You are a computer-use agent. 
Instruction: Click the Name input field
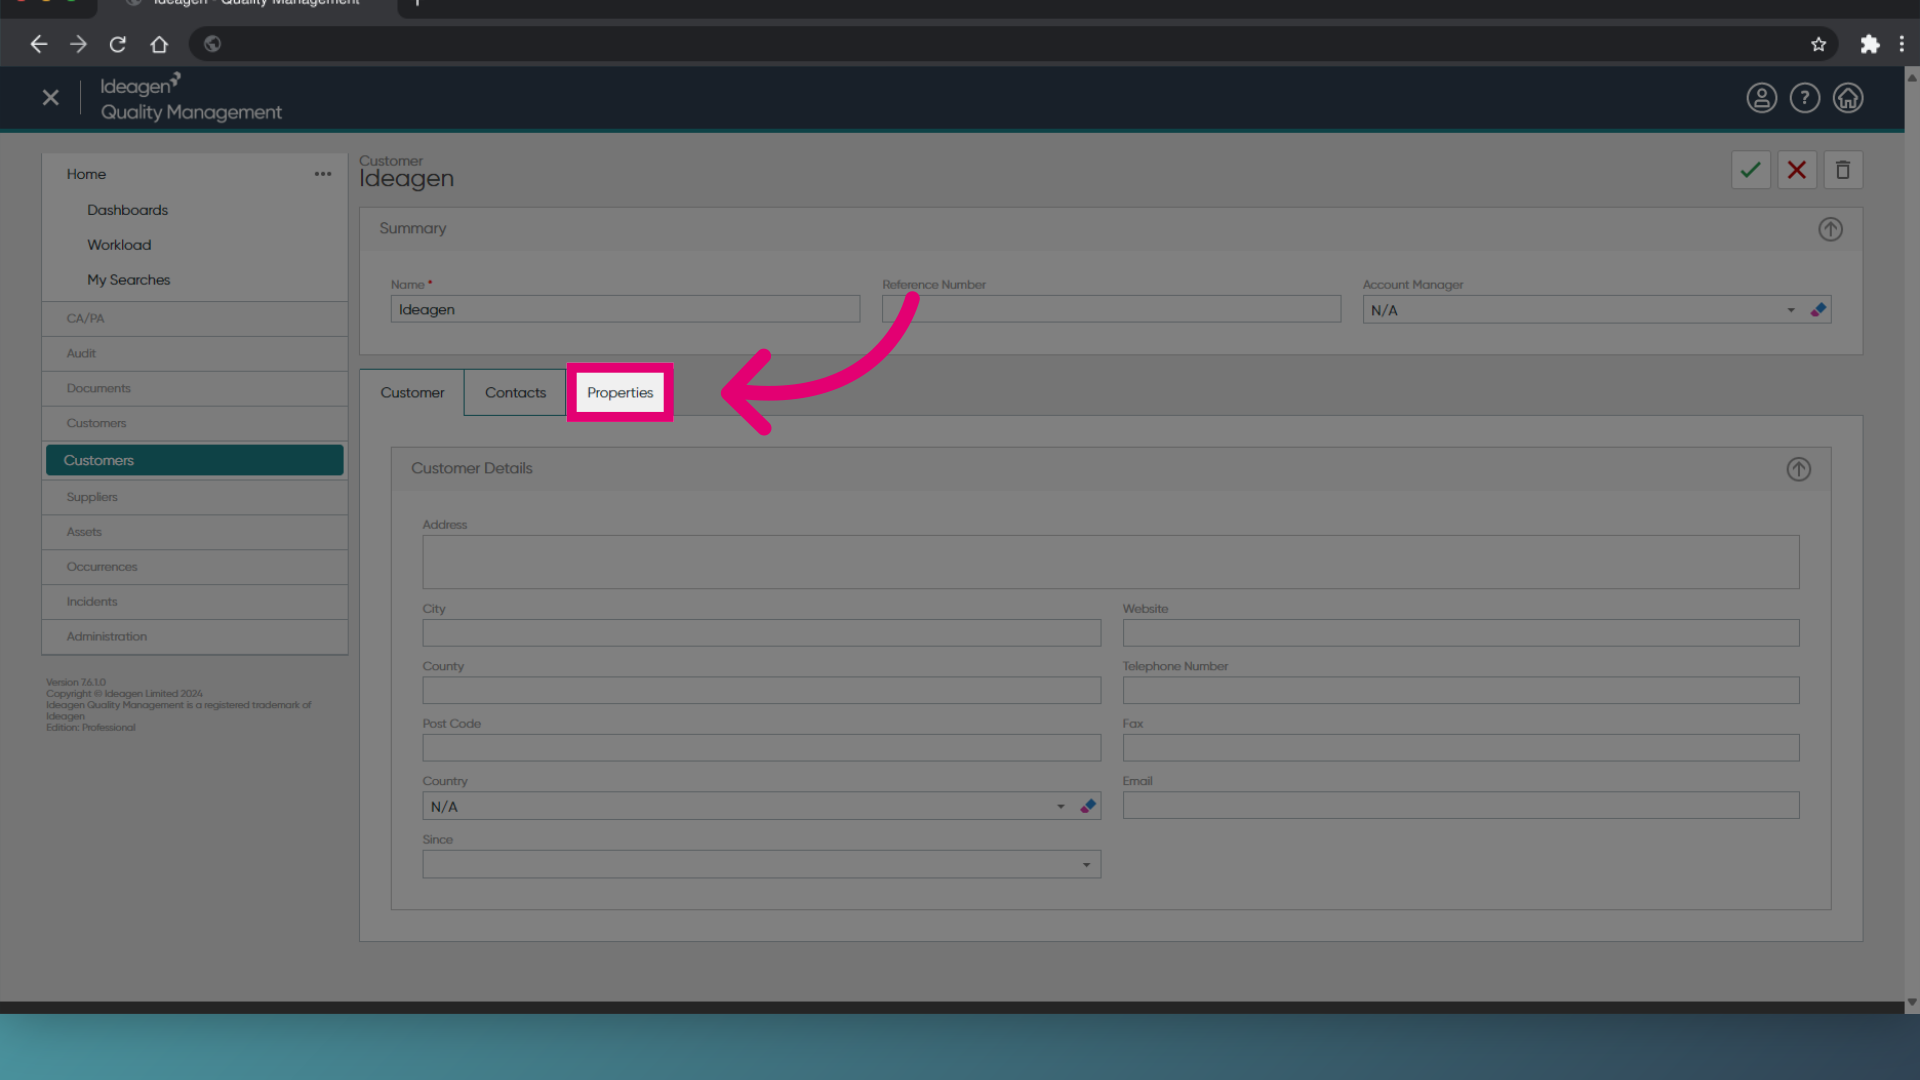tap(625, 309)
